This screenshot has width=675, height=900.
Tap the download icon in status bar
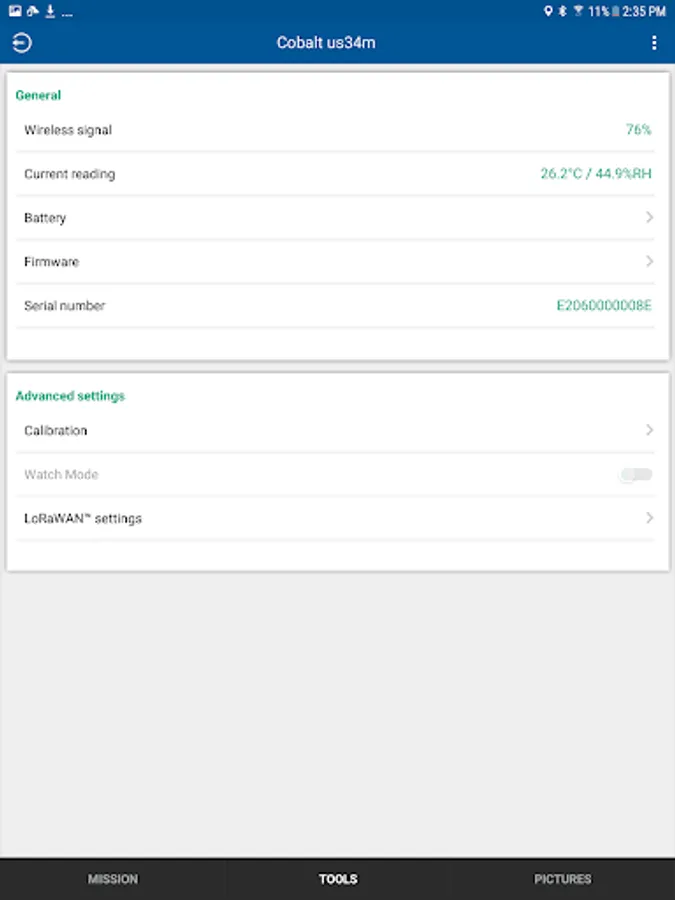point(49,11)
